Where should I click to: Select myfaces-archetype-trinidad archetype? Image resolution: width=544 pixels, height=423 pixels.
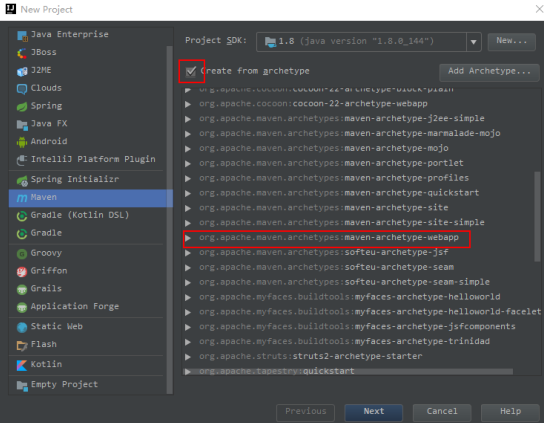pos(344,342)
